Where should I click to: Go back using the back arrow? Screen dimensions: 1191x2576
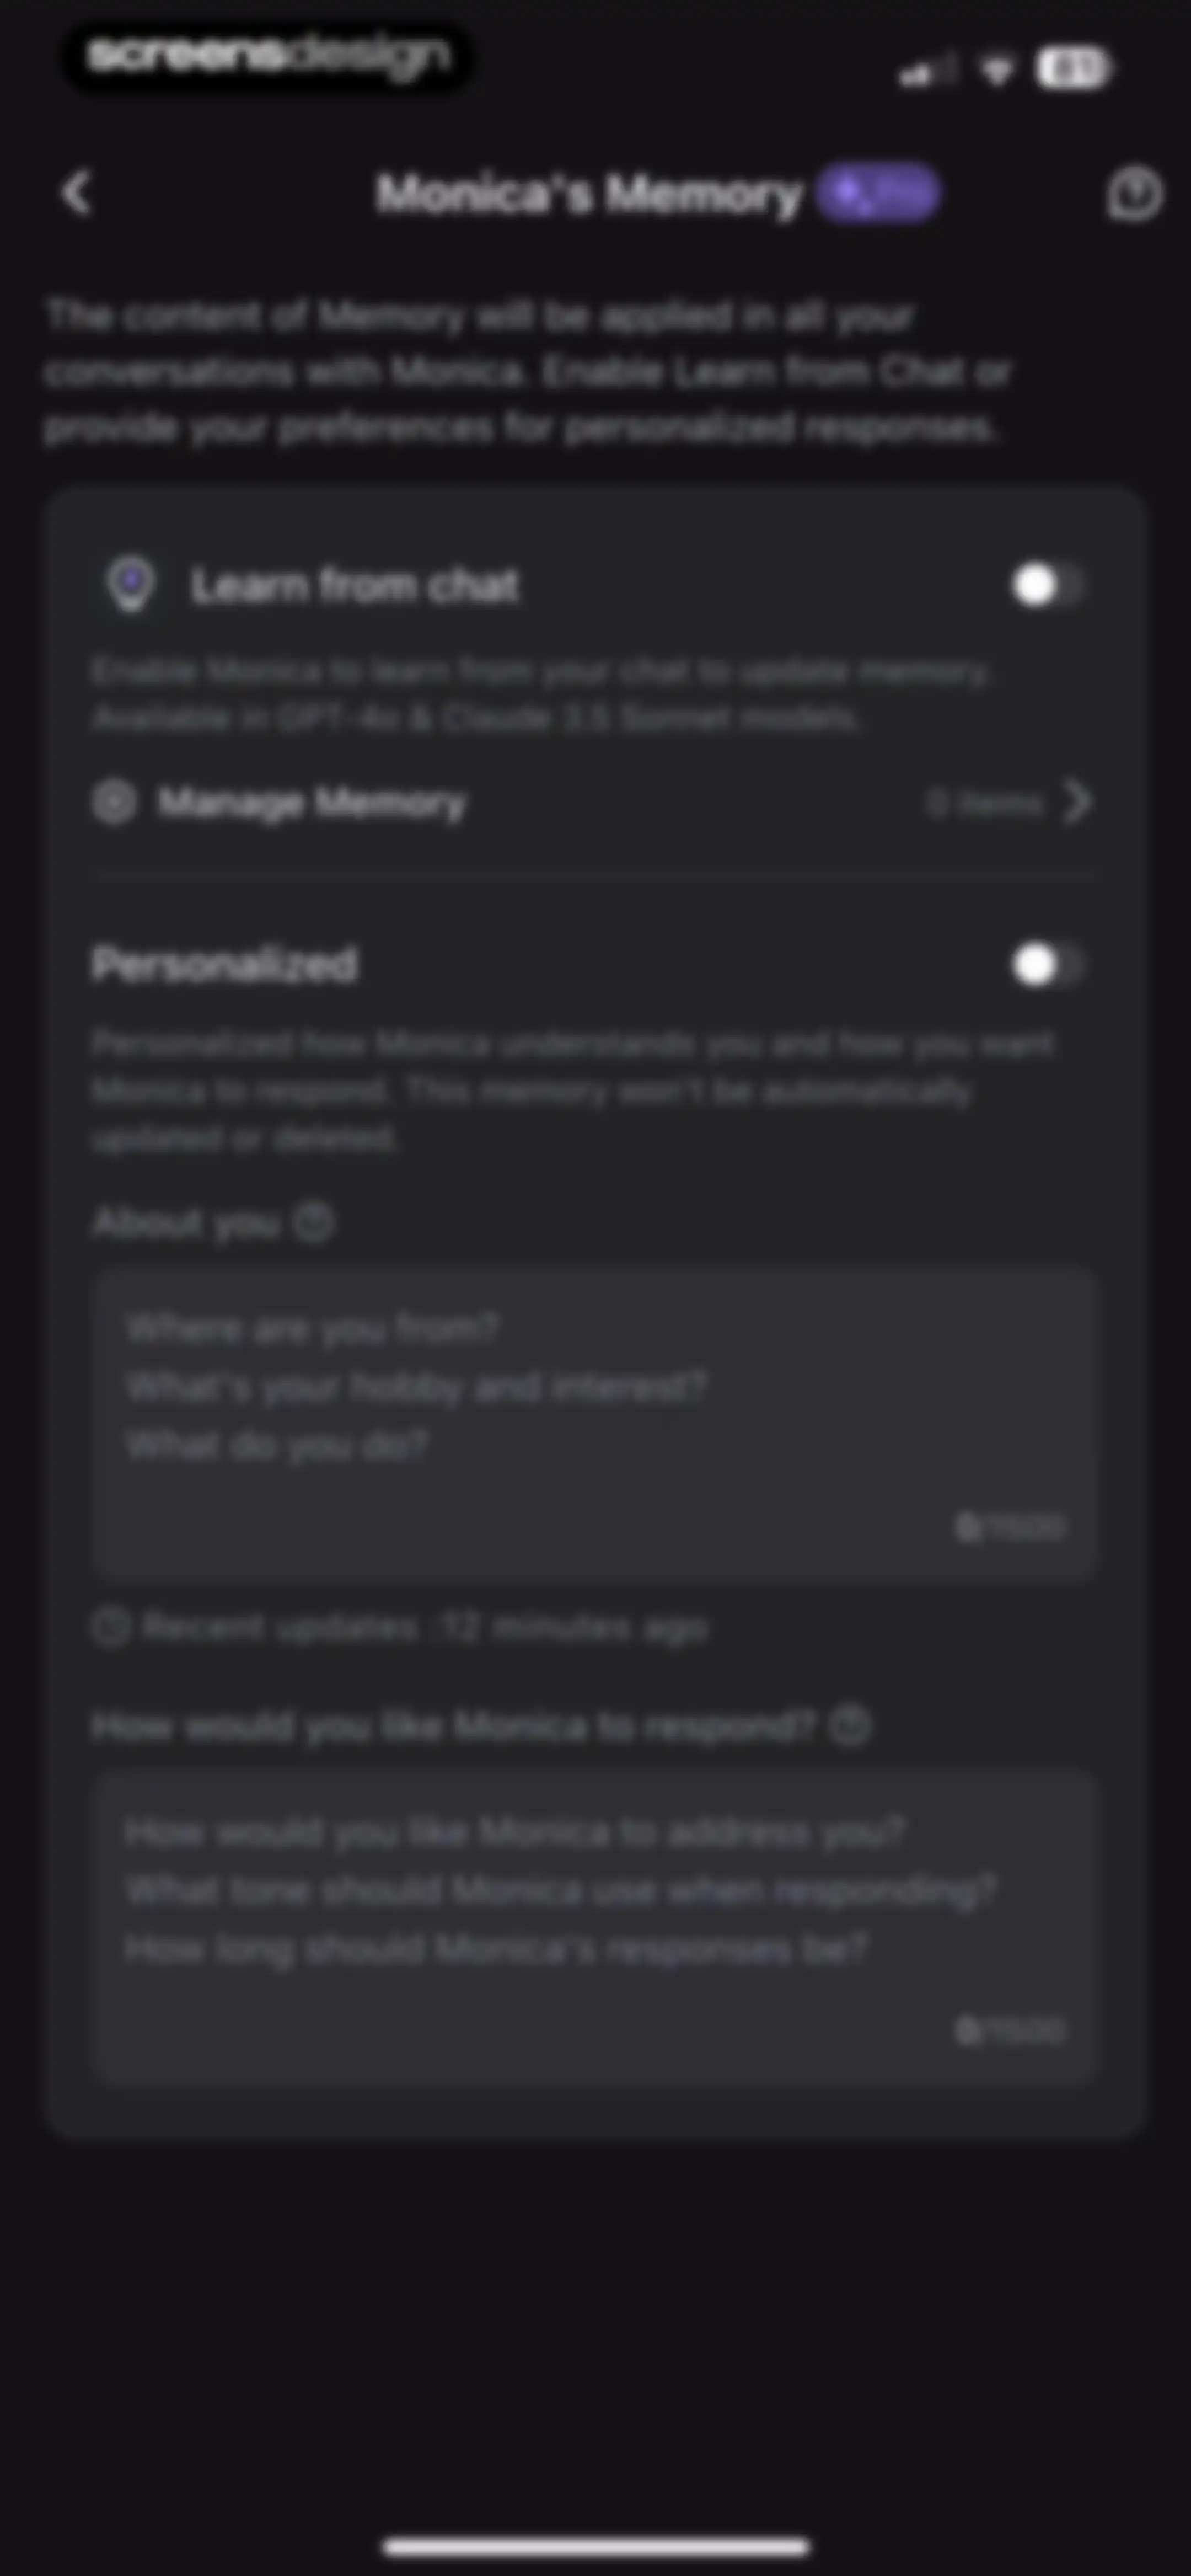[77, 192]
